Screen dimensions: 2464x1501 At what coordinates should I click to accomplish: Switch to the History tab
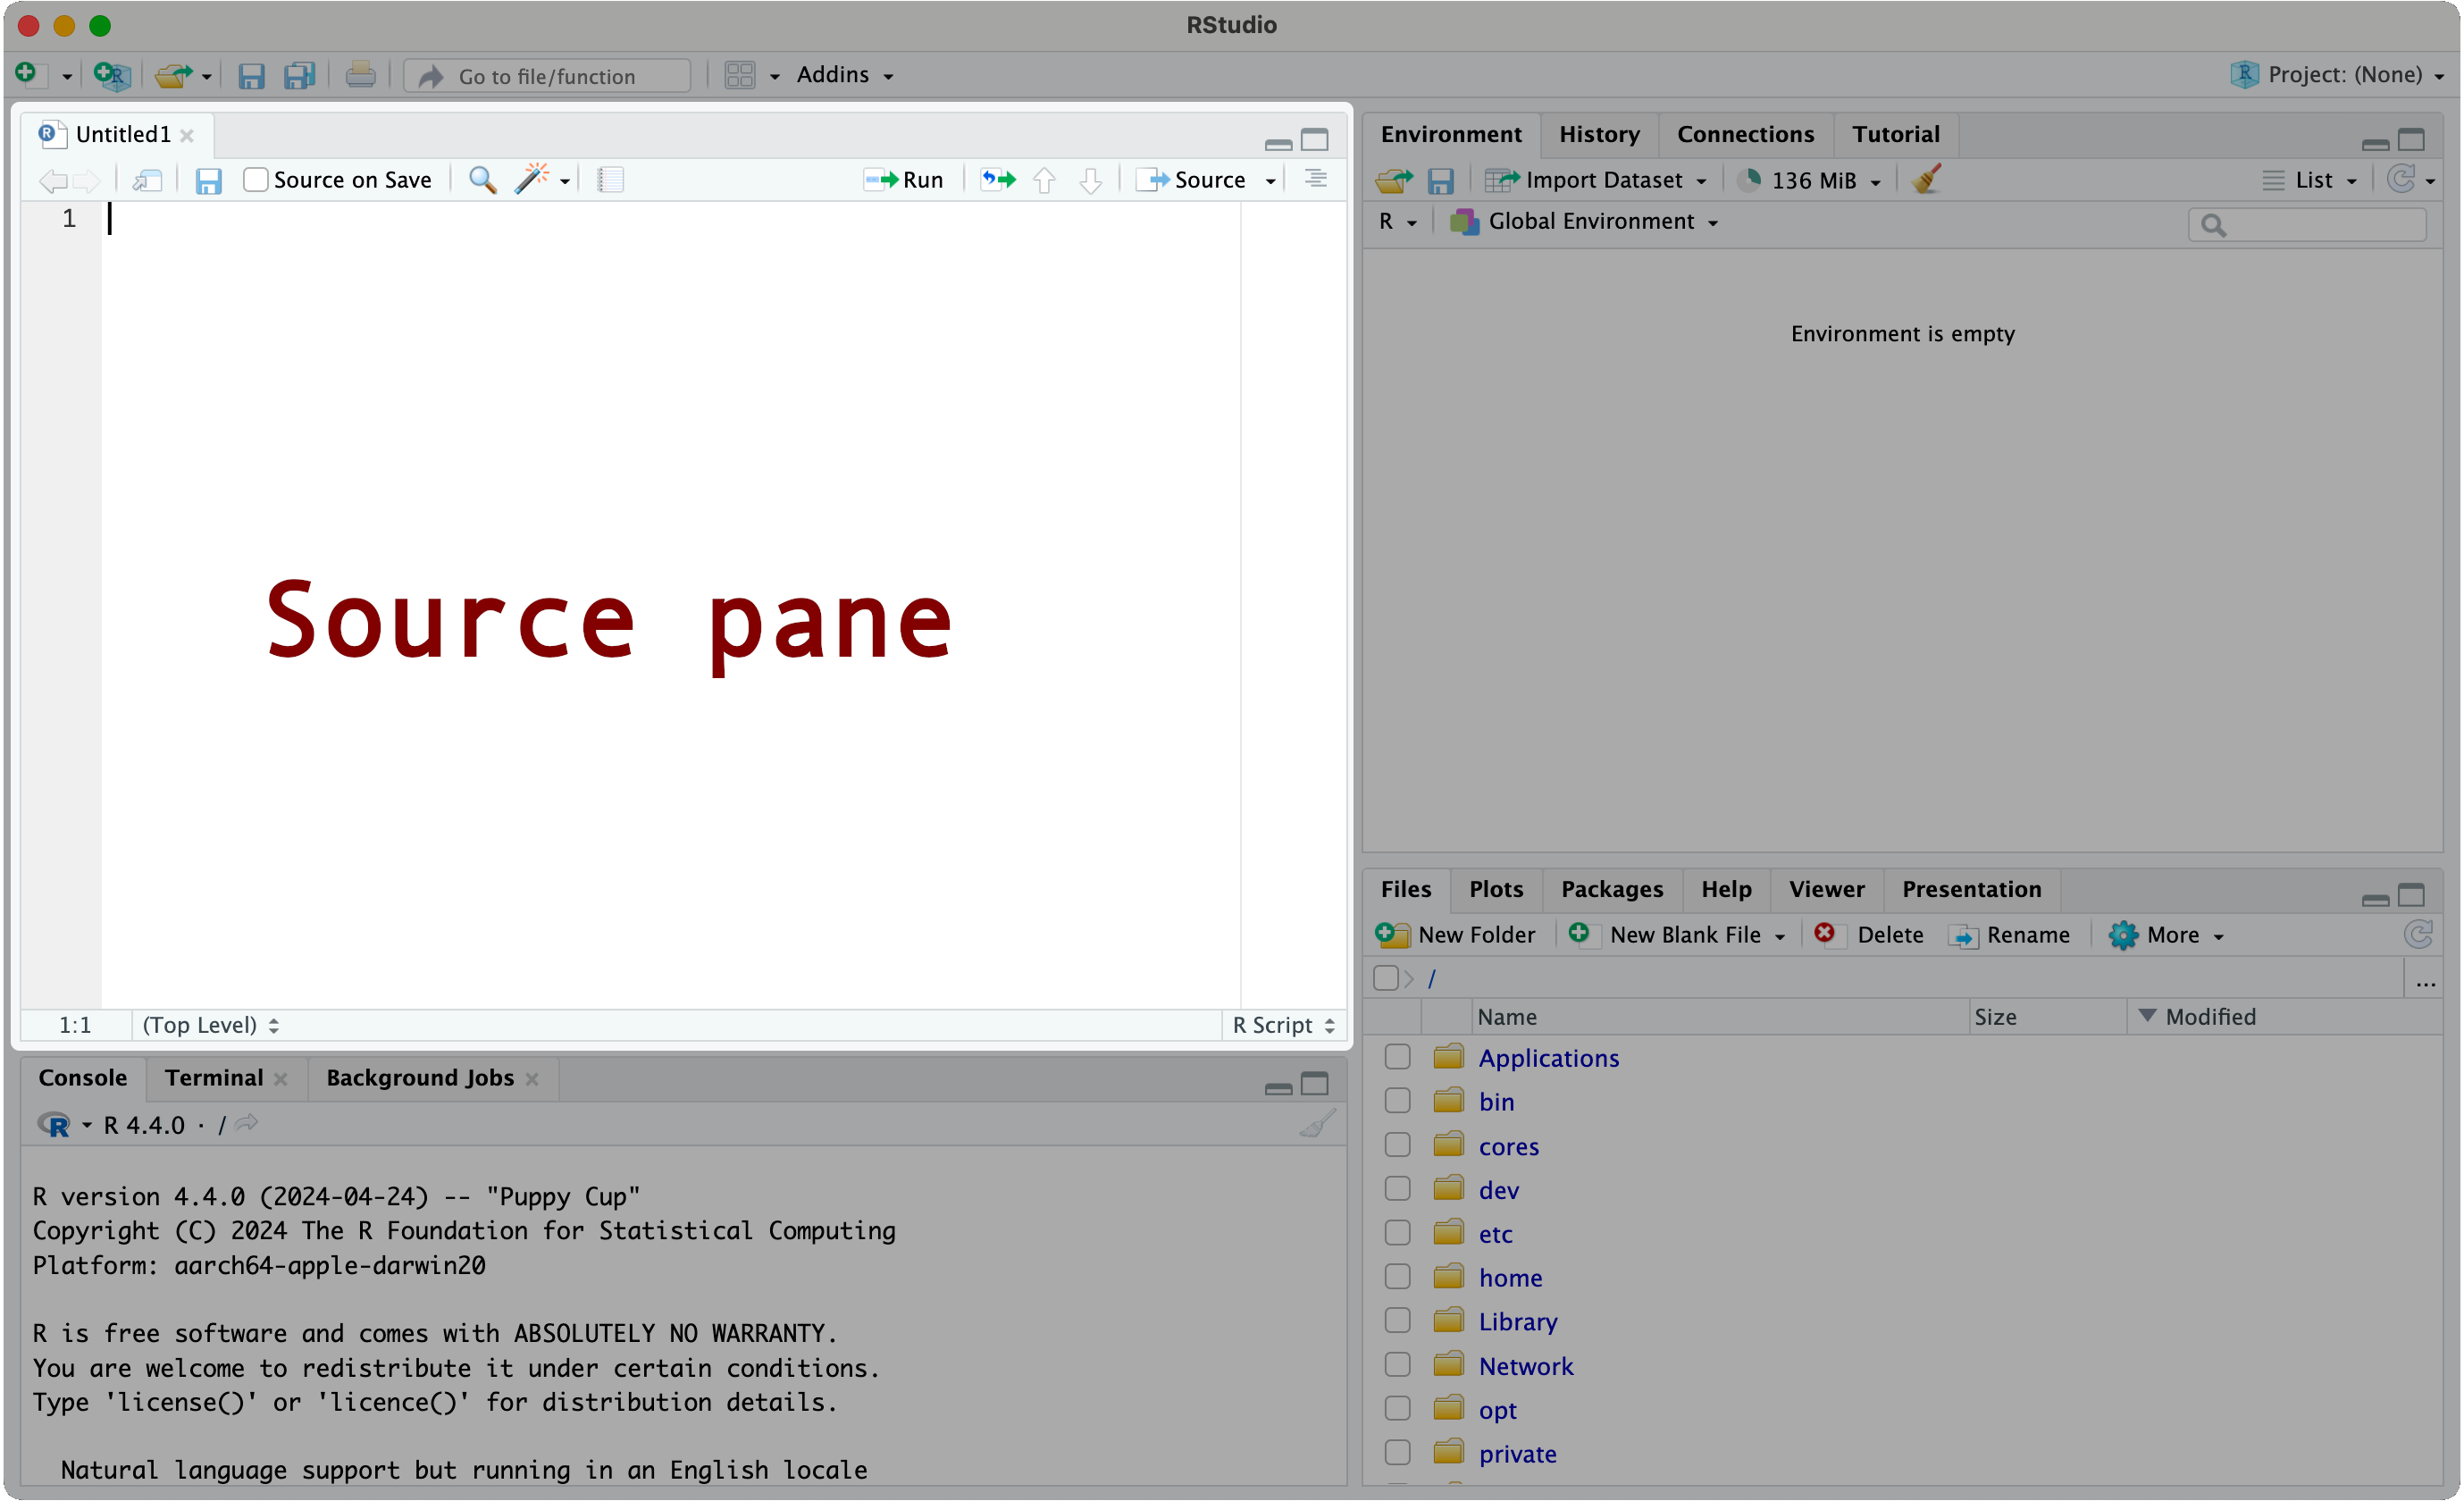[x=1598, y=134]
